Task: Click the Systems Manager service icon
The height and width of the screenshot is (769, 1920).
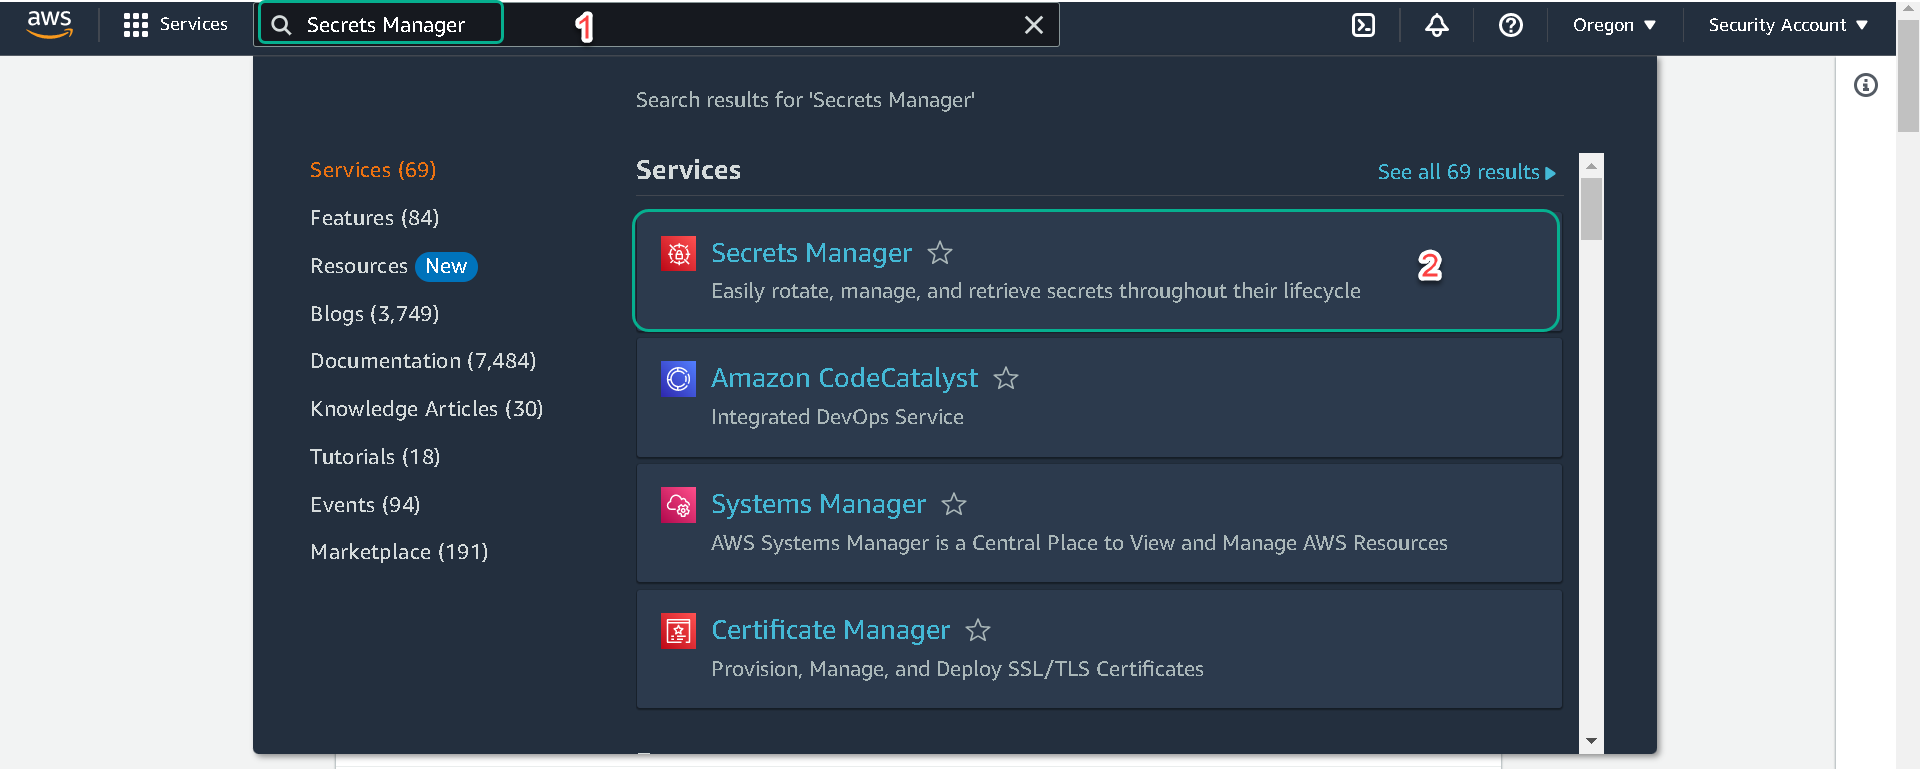Action: pyautogui.click(x=679, y=505)
